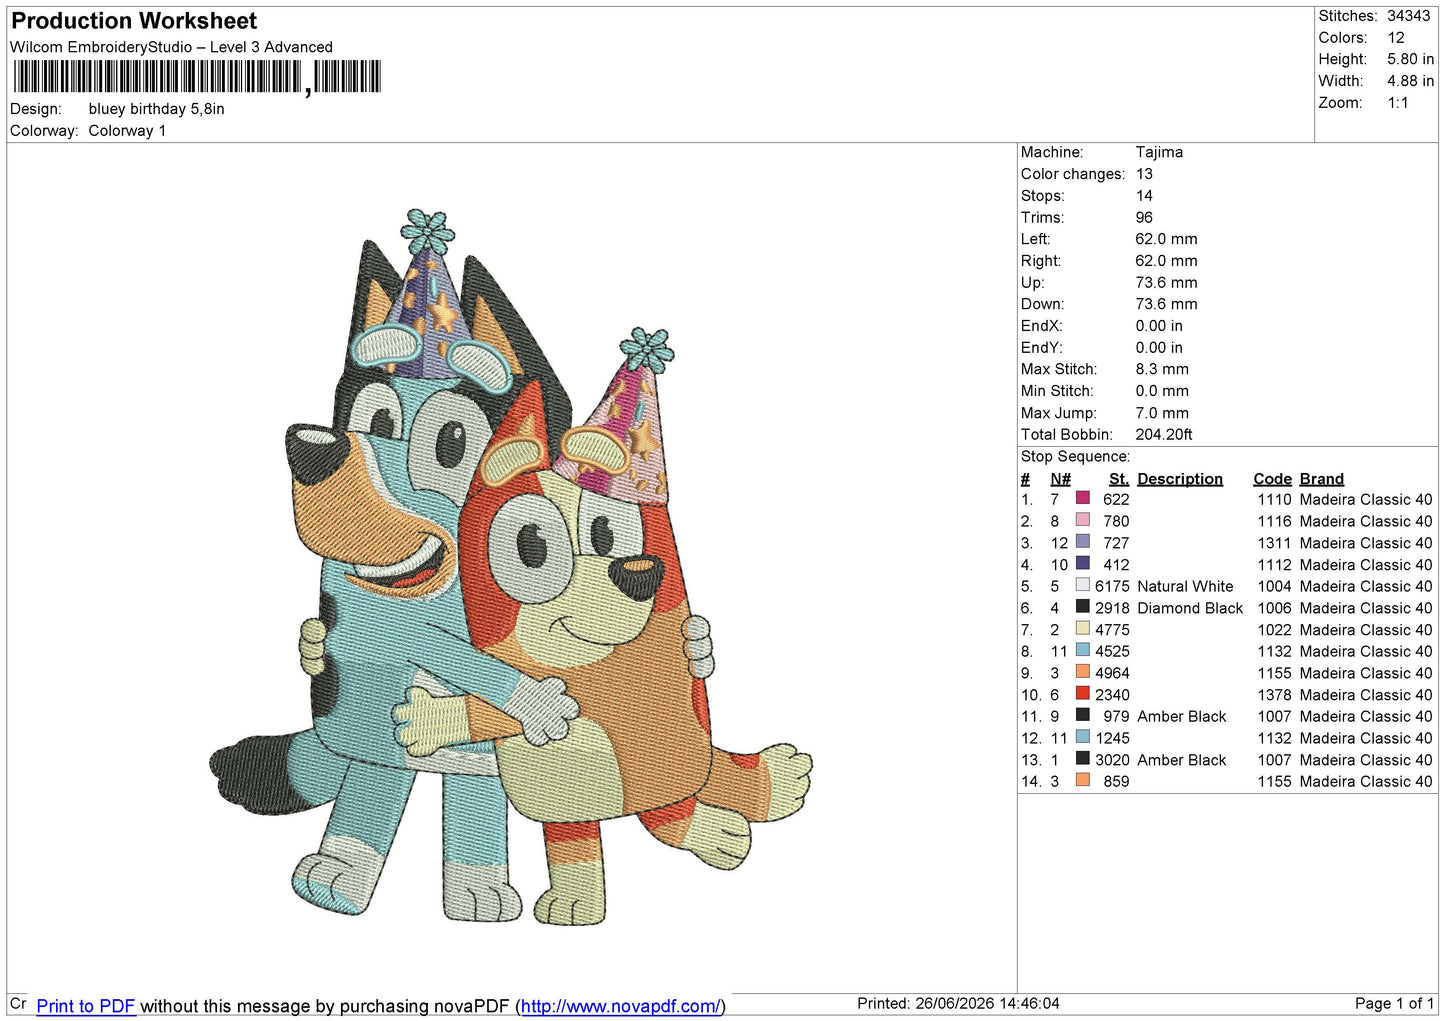Click the design barcode
Screen dimensions: 1445x1021
click(197, 77)
